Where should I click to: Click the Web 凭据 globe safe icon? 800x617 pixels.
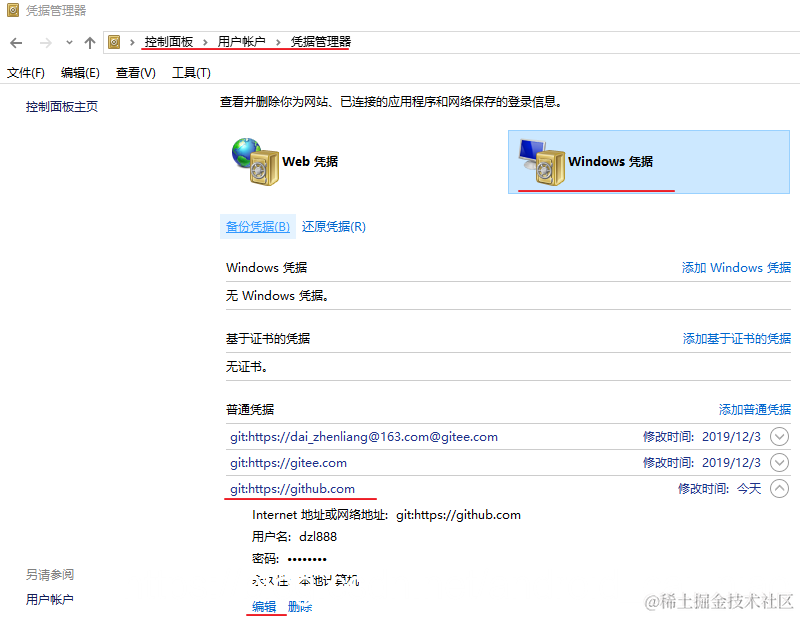[255, 161]
